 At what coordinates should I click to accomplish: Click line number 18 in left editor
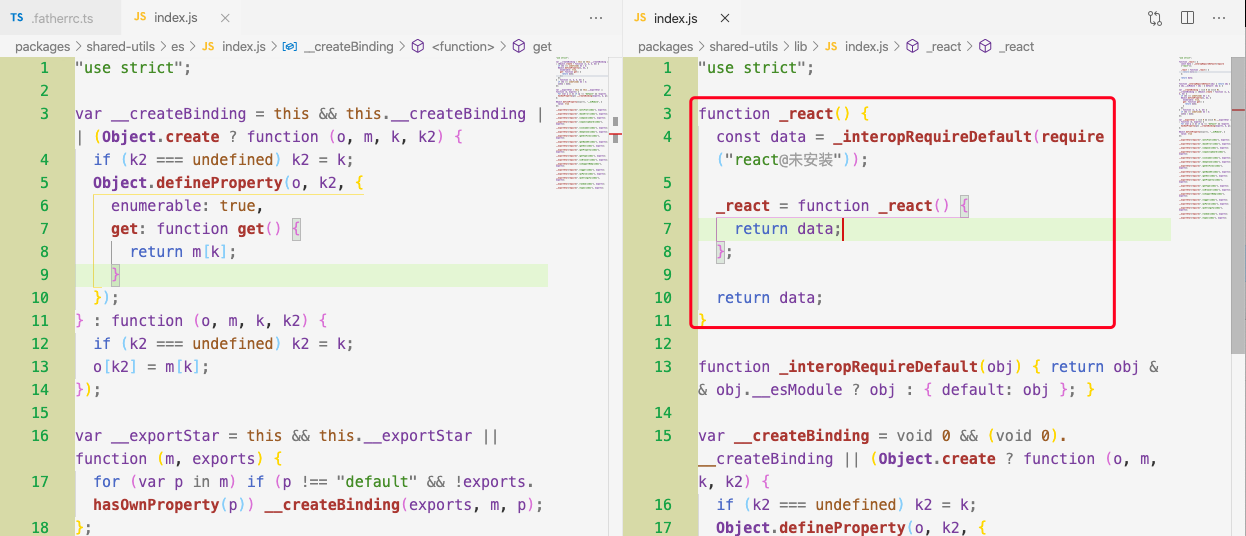pyautogui.click(x=40, y=527)
